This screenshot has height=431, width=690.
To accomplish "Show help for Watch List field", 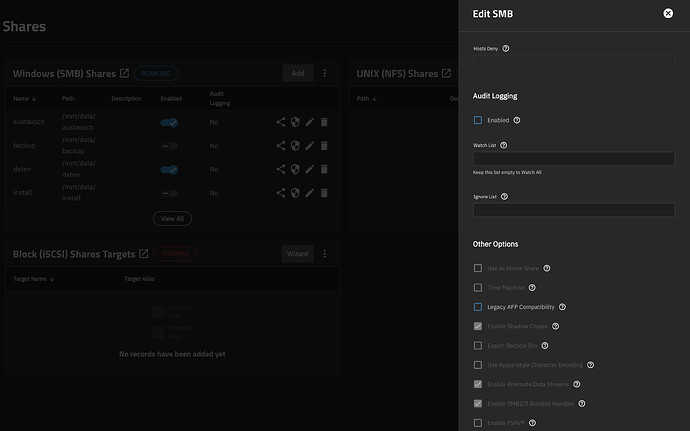I will pos(503,145).
